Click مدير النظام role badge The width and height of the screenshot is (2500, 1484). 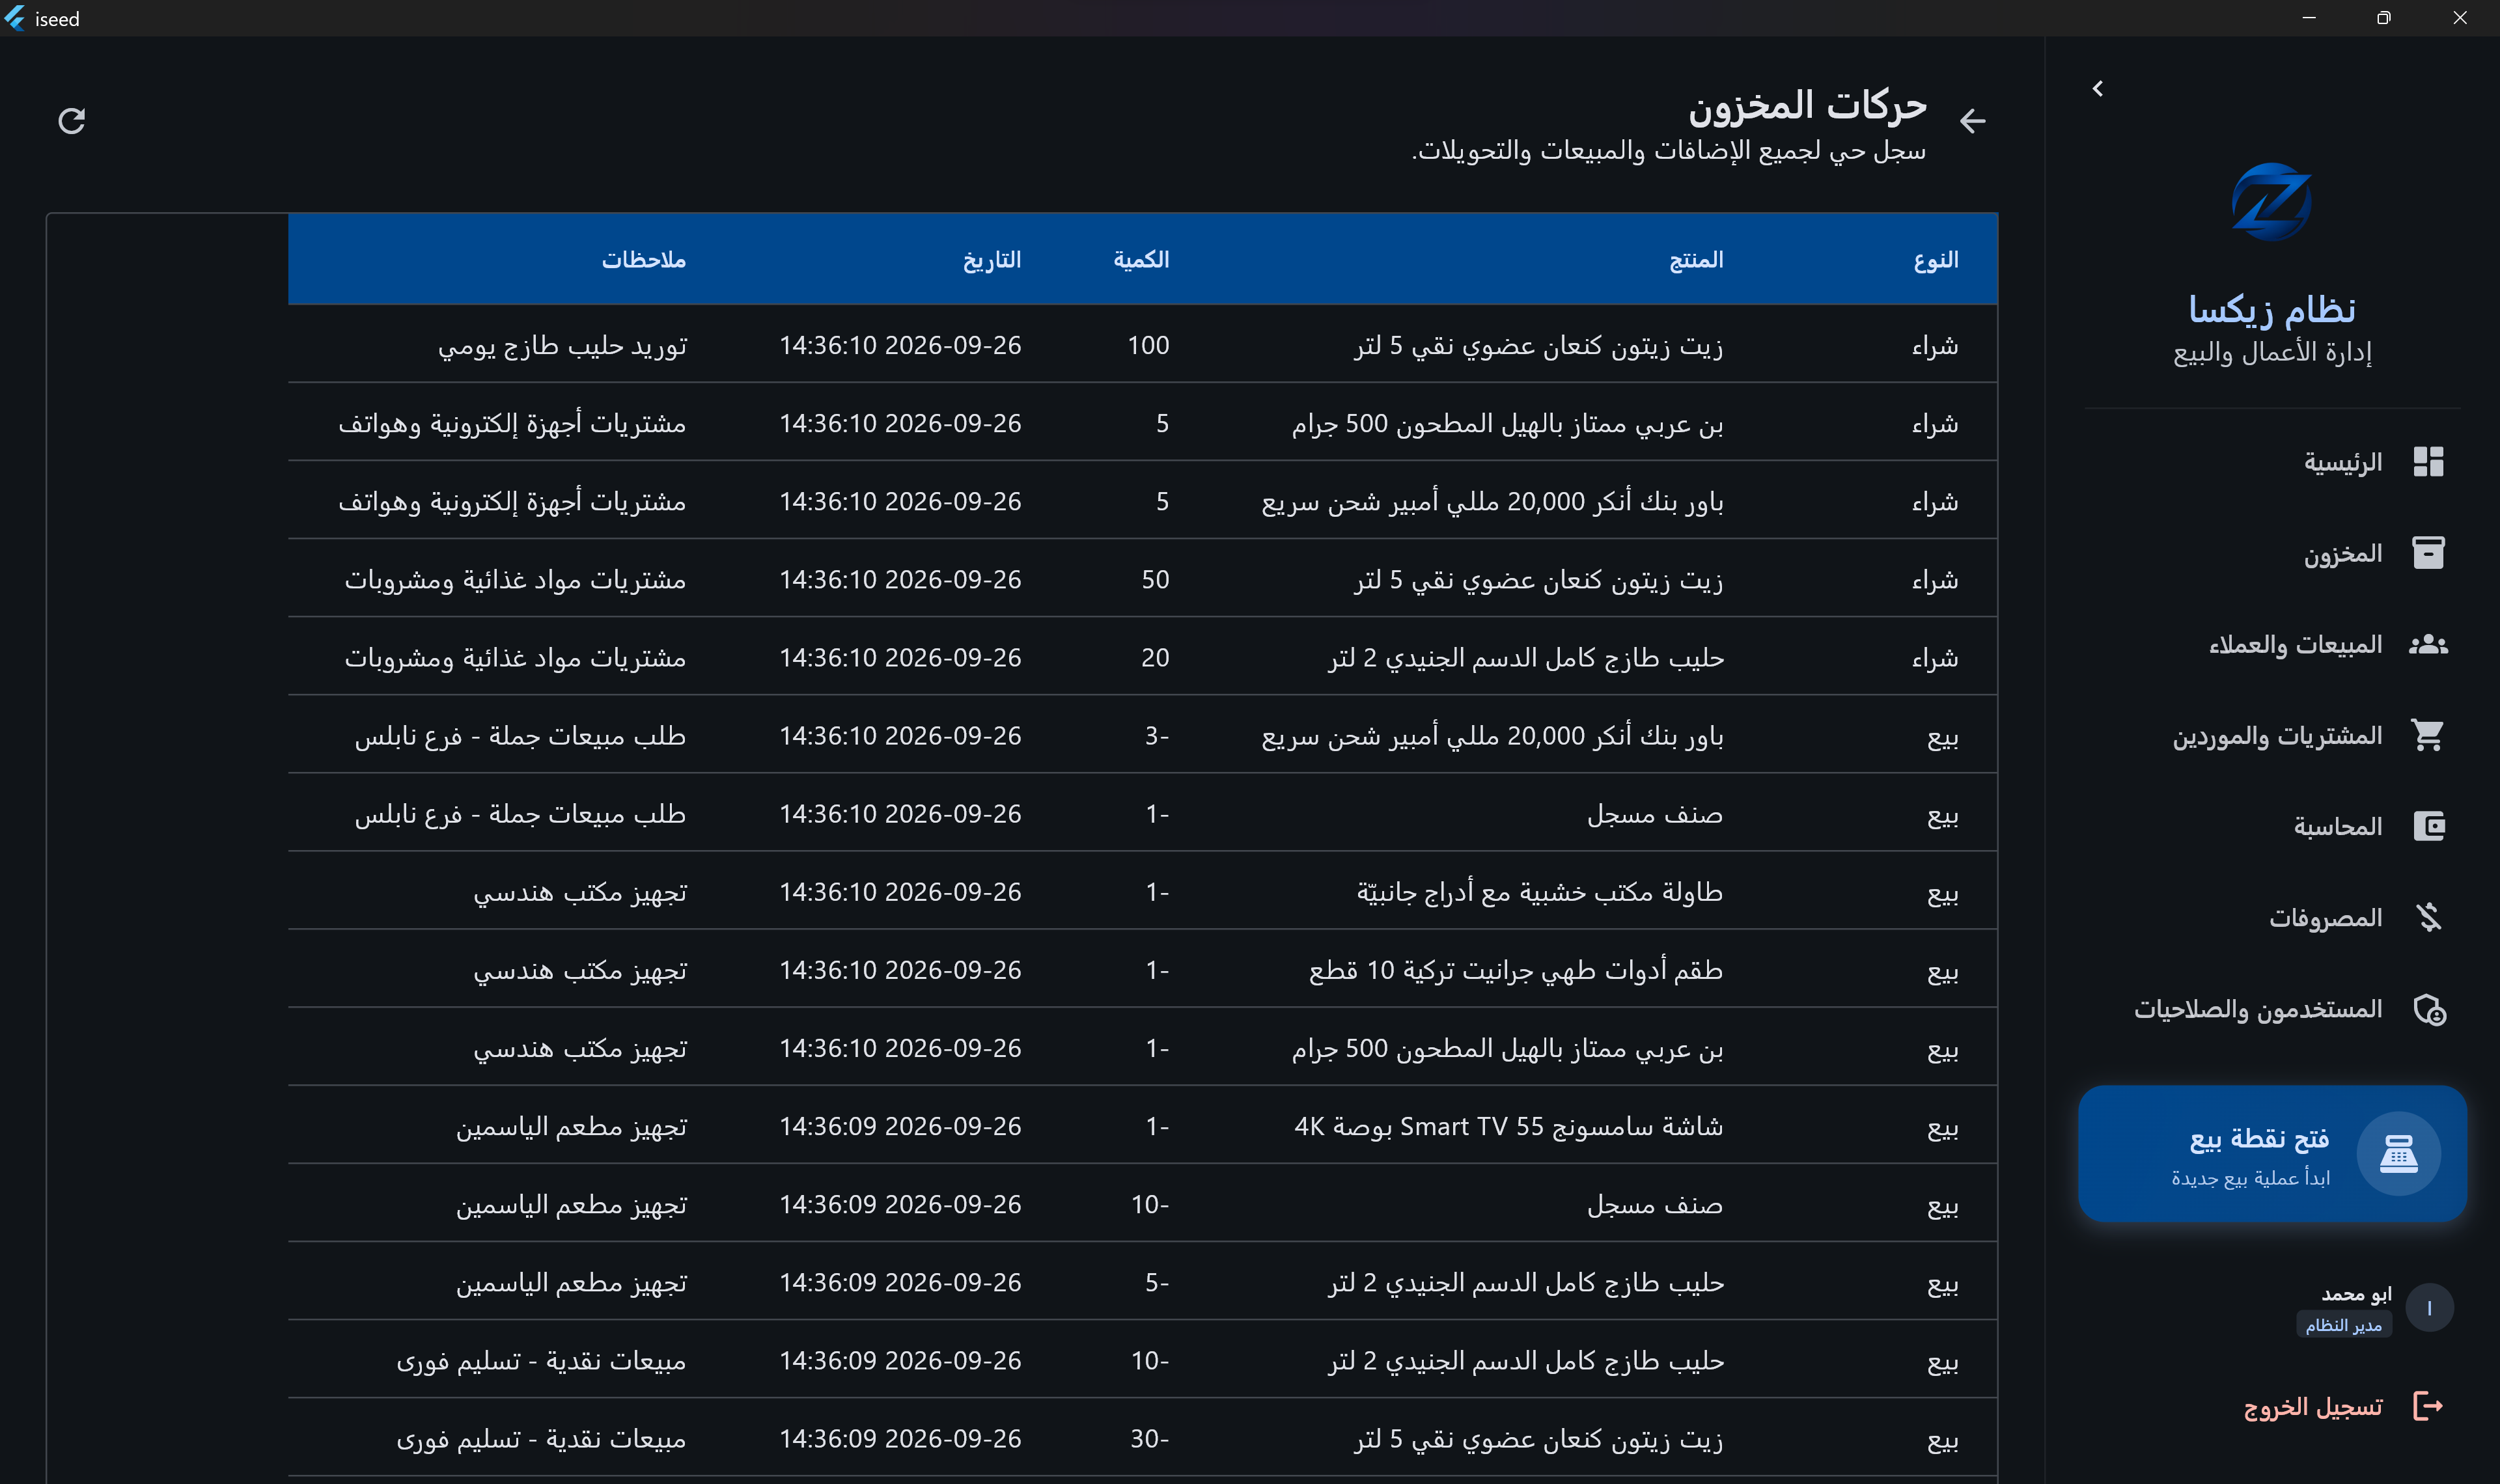tap(2343, 1325)
